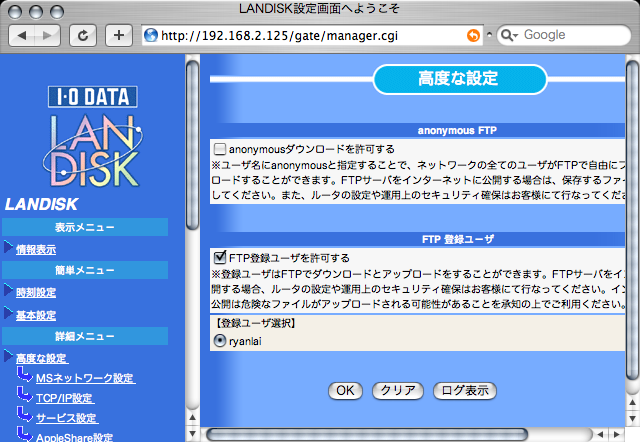Open the 高度な設定 link
Image resolution: width=640 pixels, height=442 pixels.
coord(42,359)
